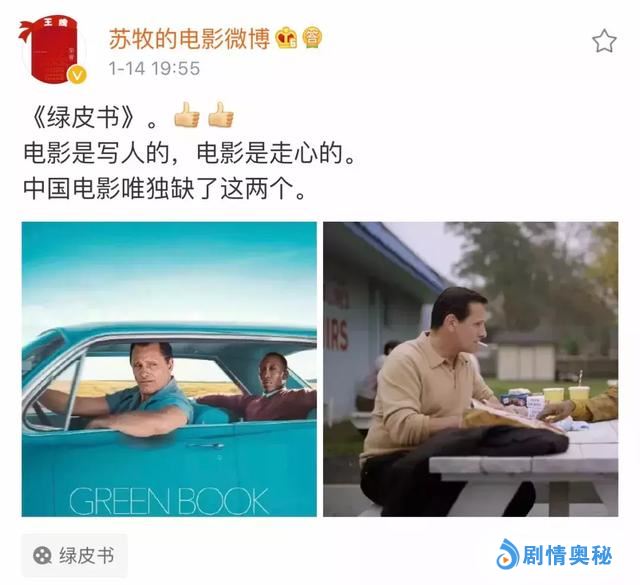Tap the 剧情奥秘 watermark text
The width and height of the screenshot is (640, 585).
[x=567, y=556]
